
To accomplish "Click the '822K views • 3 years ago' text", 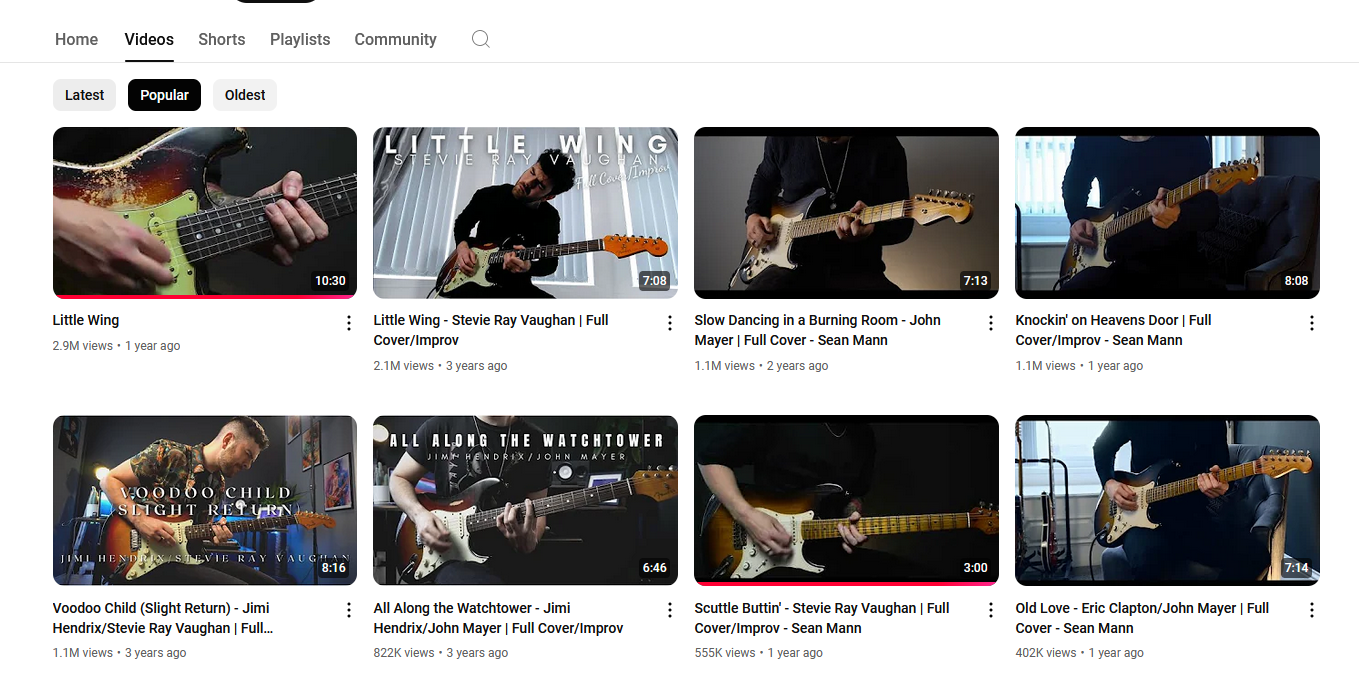I will 441,653.
